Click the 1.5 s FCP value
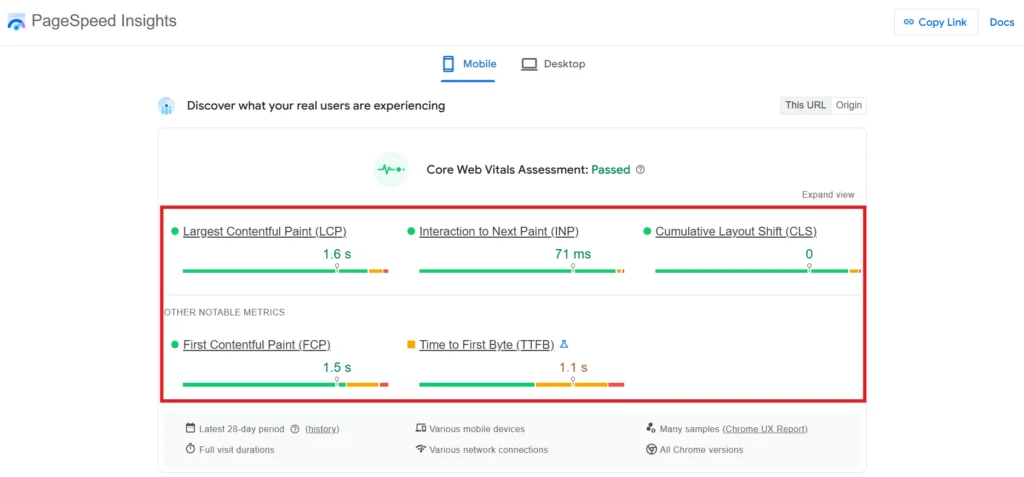Screen dimensions: 1024x477 click(x=337, y=368)
